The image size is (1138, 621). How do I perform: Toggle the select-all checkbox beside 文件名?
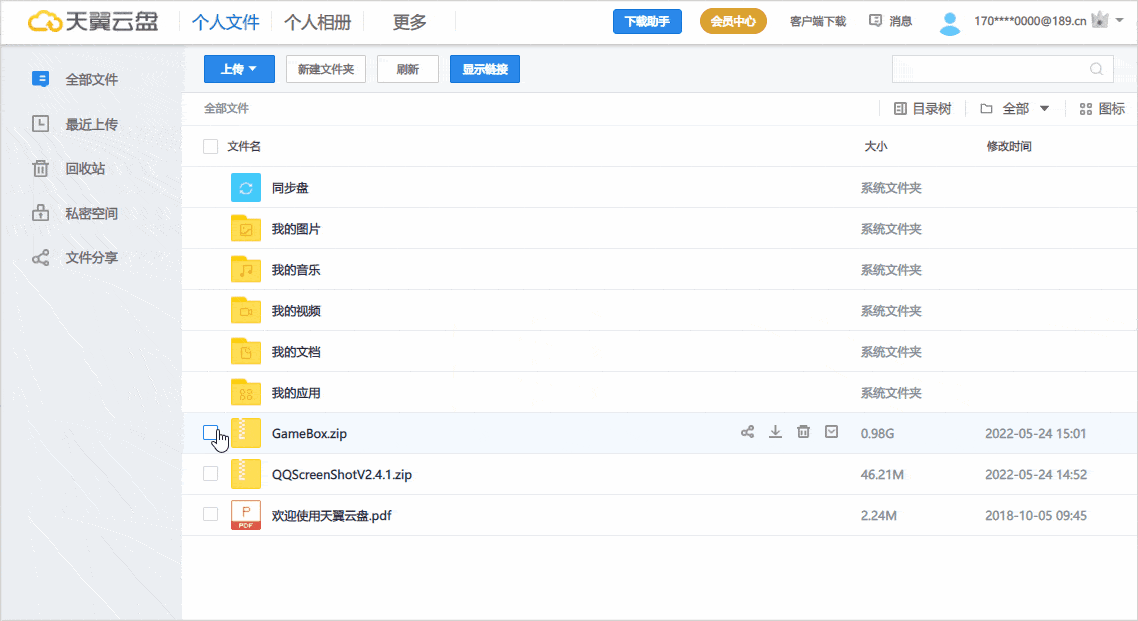[x=210, y=147]
